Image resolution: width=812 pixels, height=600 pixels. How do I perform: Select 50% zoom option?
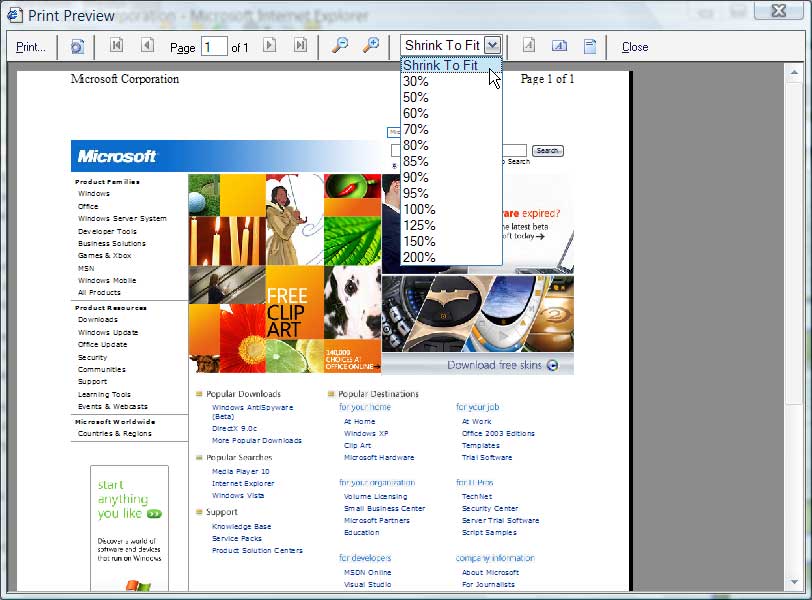[451, 97]
